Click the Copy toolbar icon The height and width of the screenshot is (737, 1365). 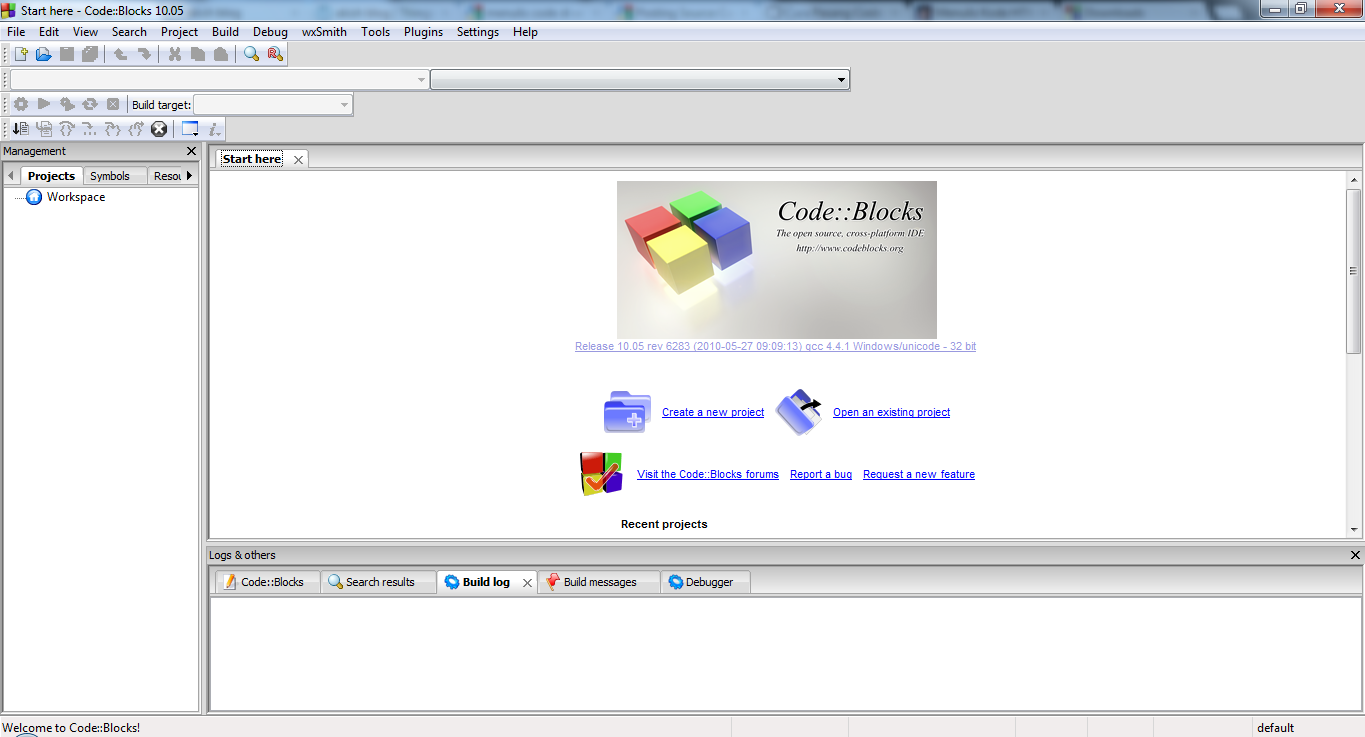click(198, 54)
